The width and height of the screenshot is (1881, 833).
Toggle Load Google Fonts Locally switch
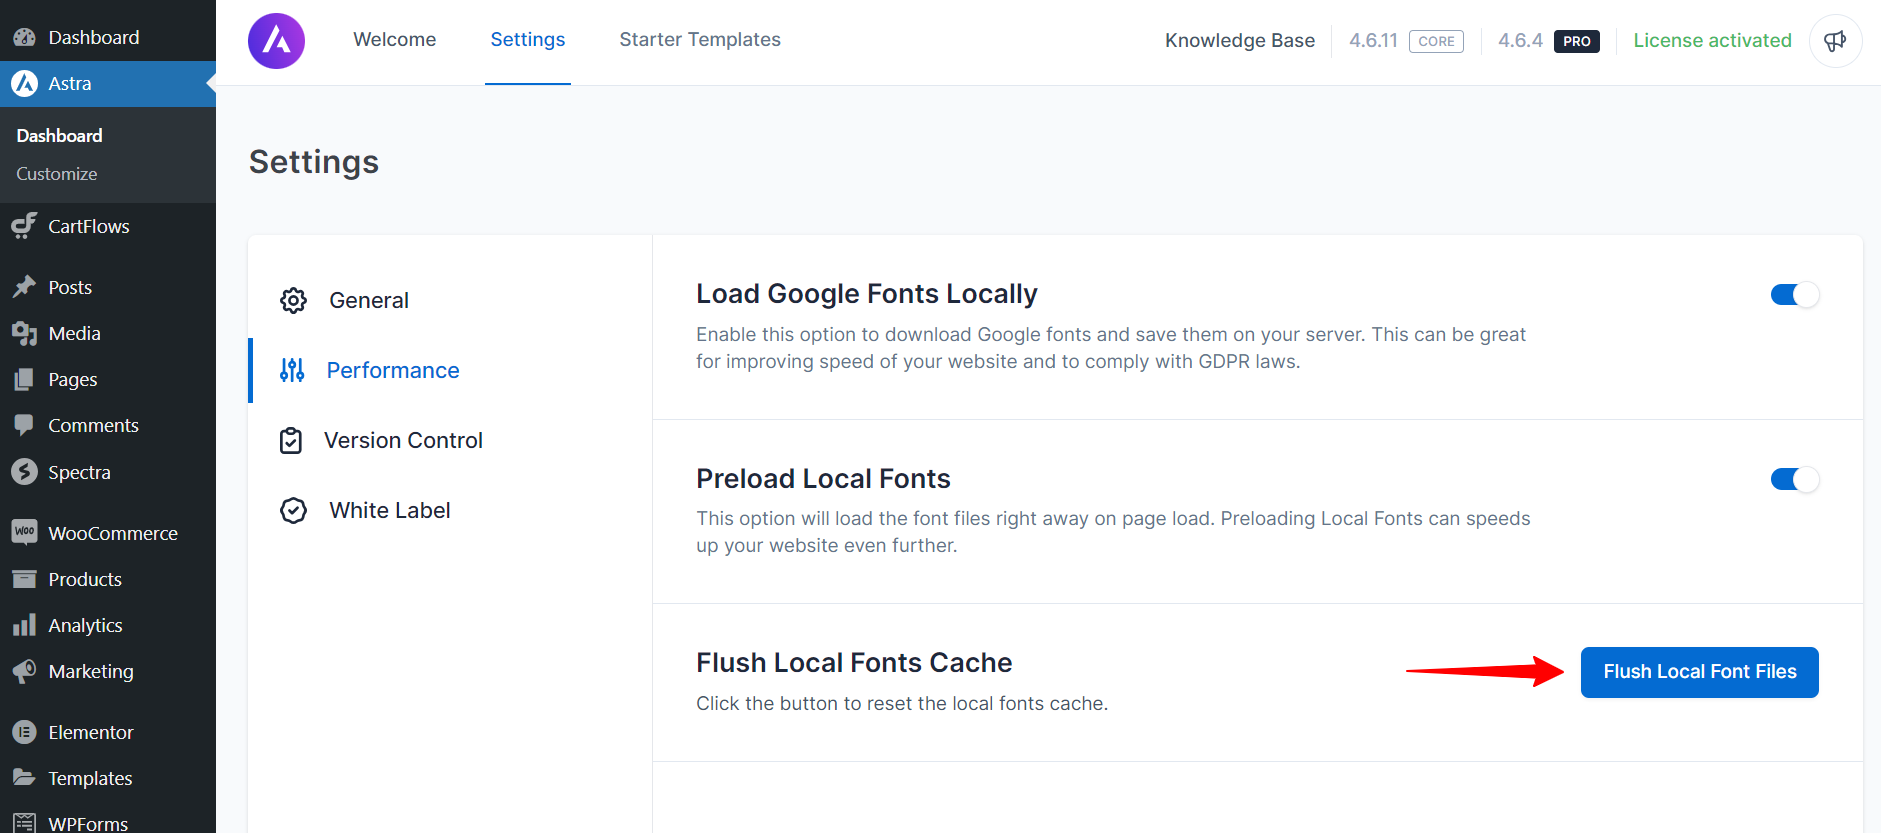[x=1794, y=295]
